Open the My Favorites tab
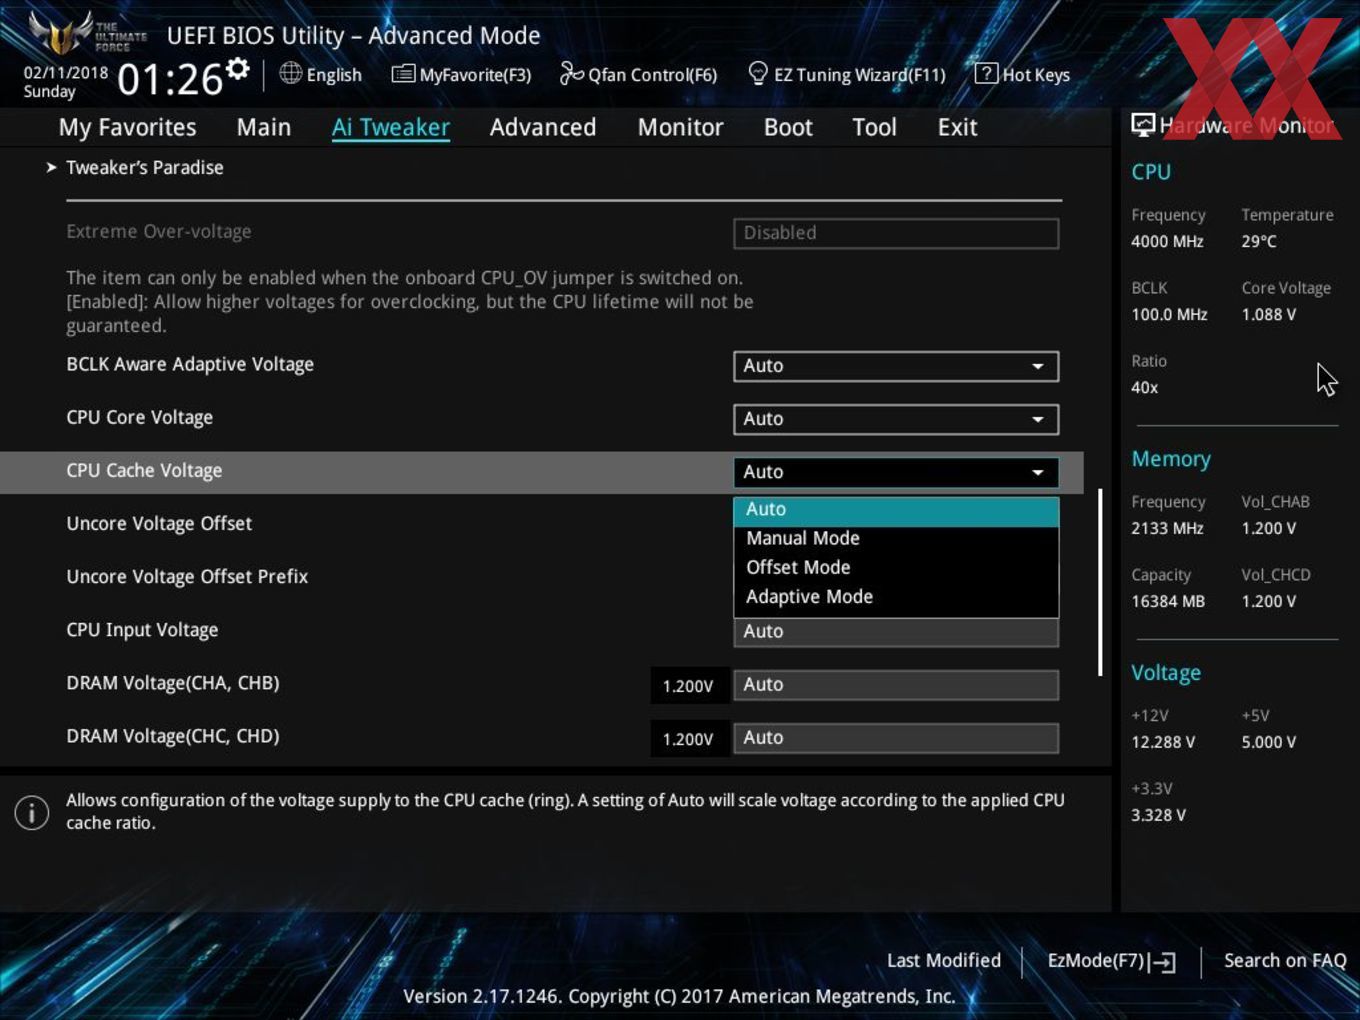This screenshot has height=1020, width=1360. click(x=127, y=127)
